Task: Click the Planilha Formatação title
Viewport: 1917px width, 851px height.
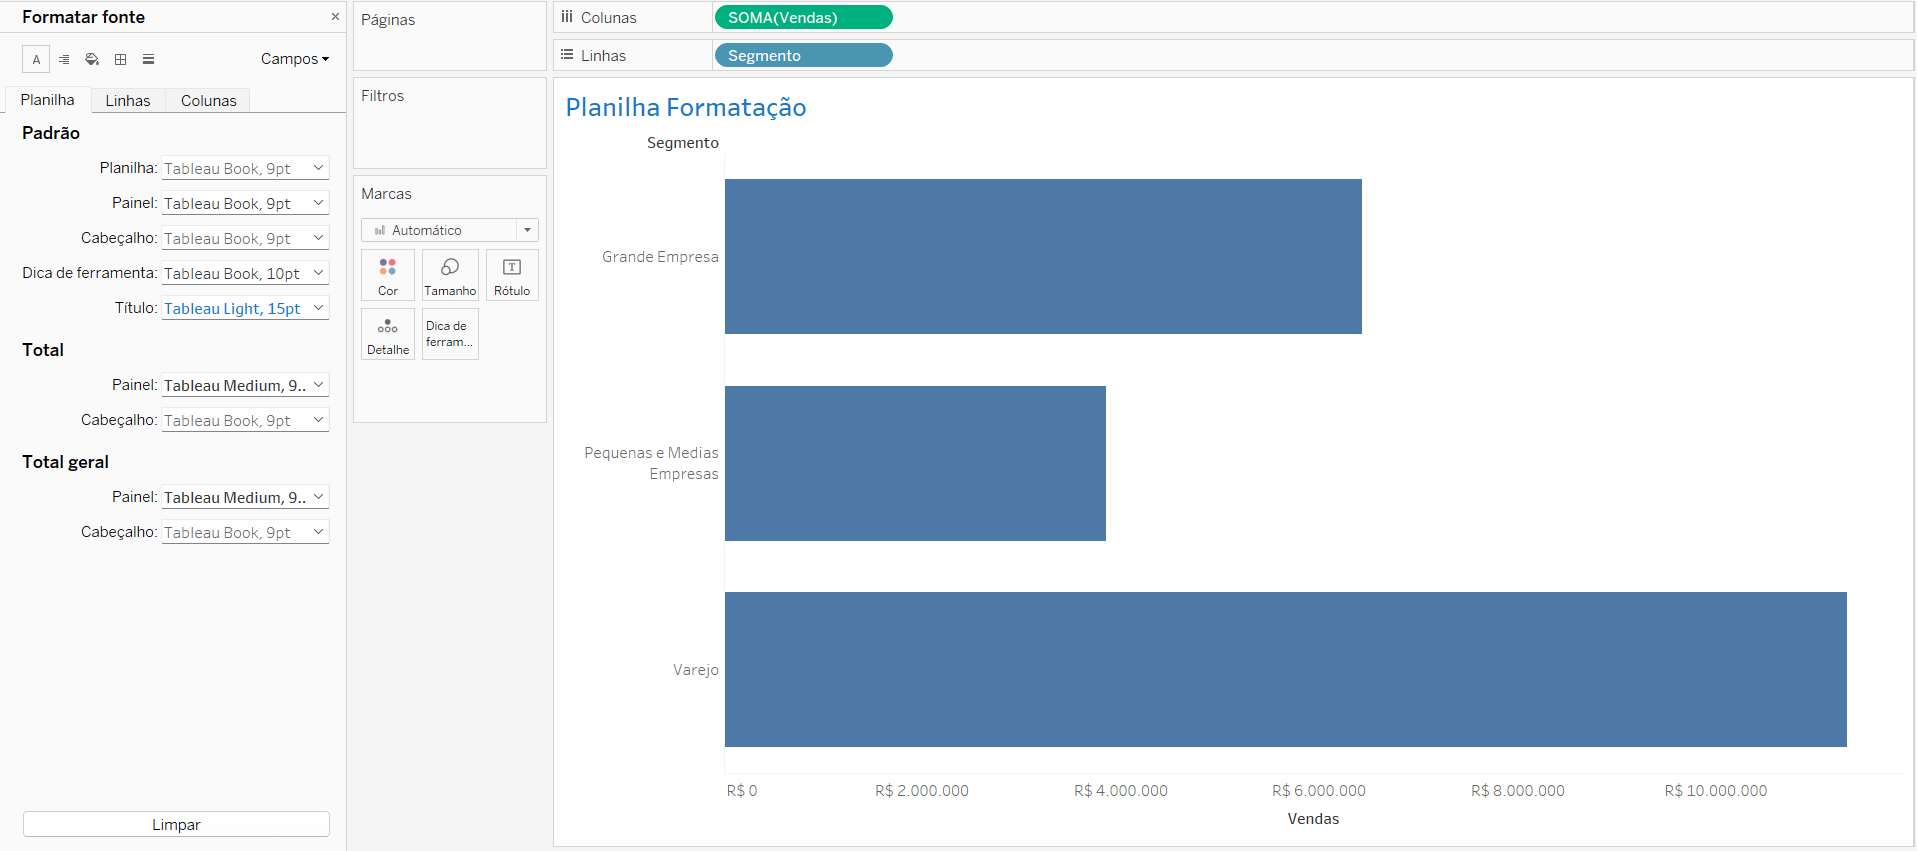Action: tap(686, 107)
